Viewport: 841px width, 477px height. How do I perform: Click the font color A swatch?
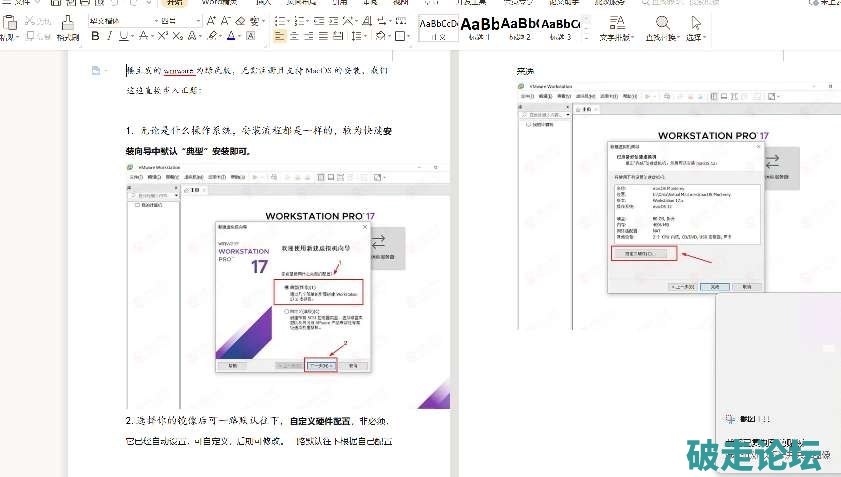[x=230, y=36]
